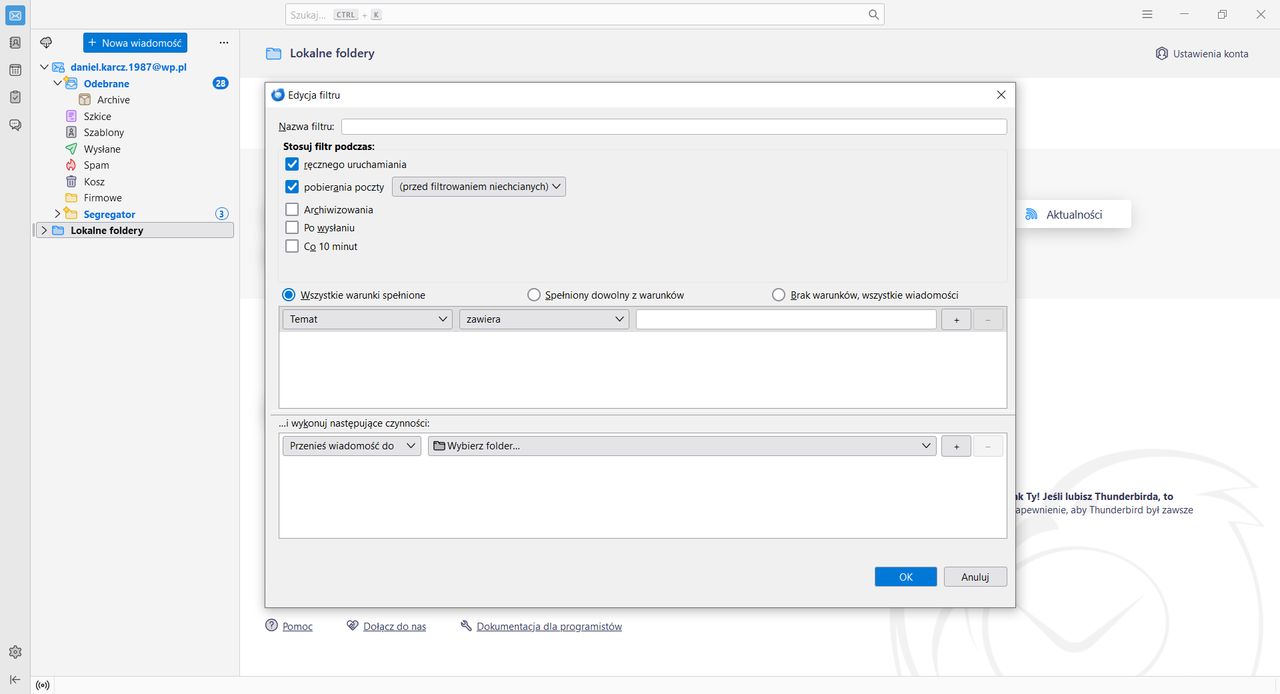Viewport: 1280px width, 694px height.
Task: Click the get messages cloud icon
Action: tap(46, 43)
